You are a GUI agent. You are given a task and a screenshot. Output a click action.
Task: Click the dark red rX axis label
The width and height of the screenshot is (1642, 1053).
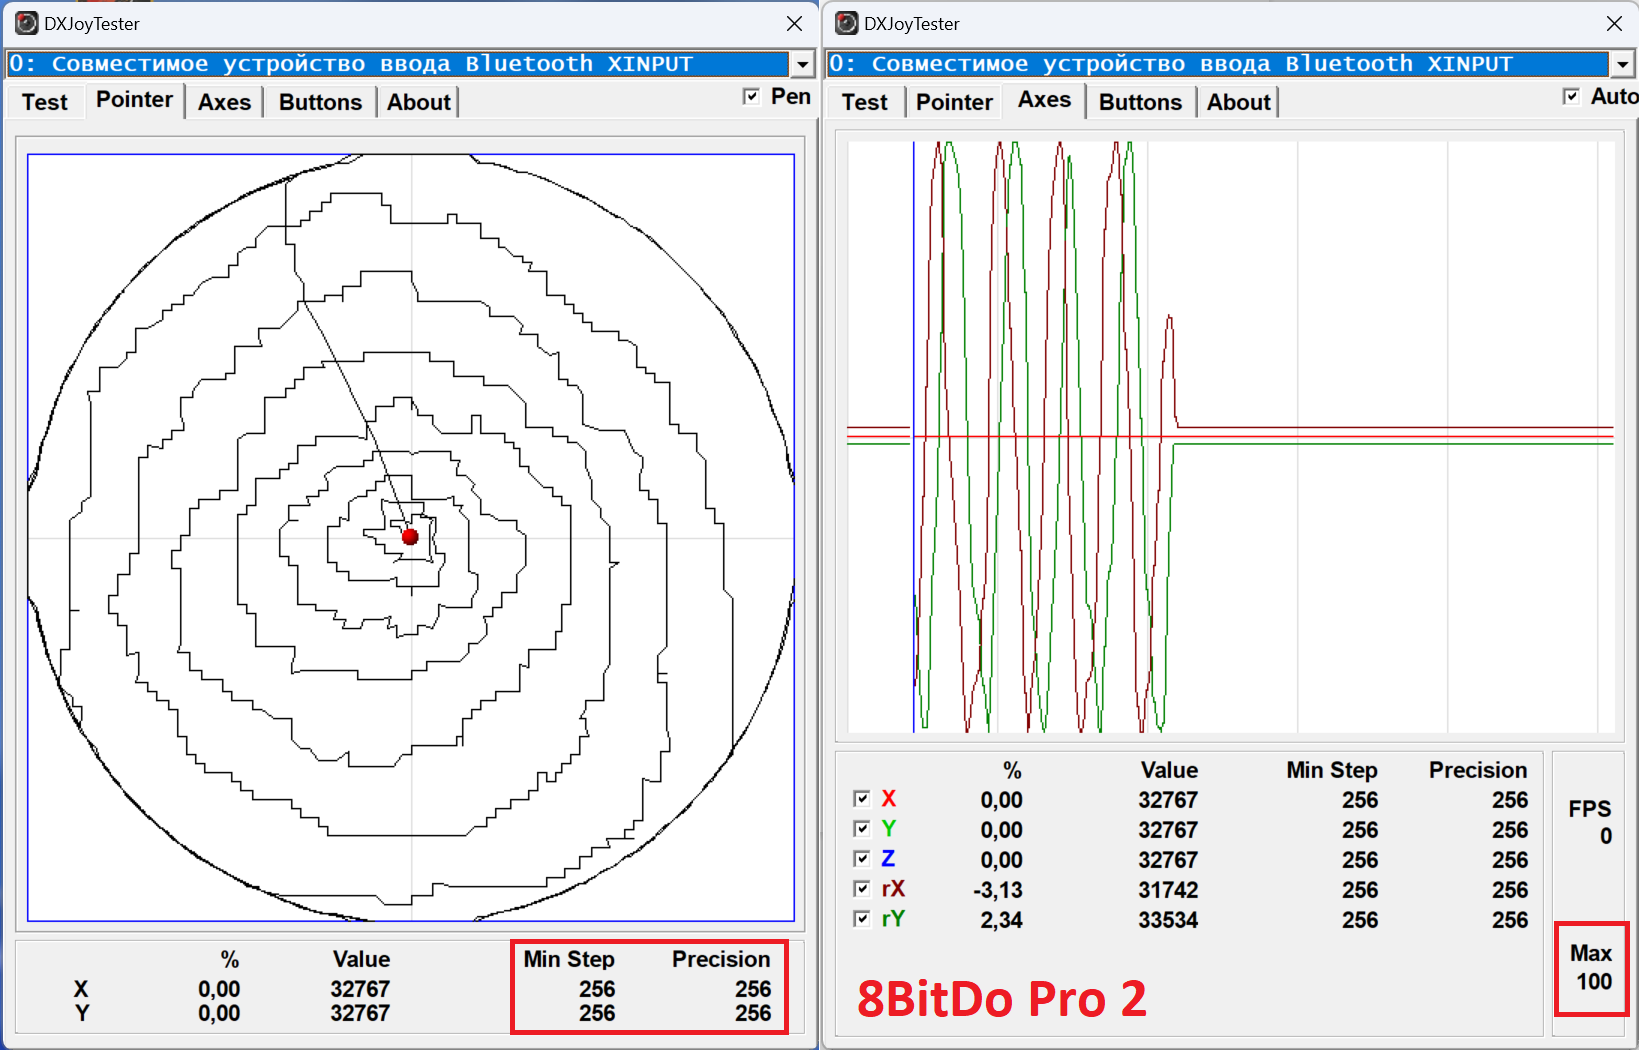click(x=893, y=889)
